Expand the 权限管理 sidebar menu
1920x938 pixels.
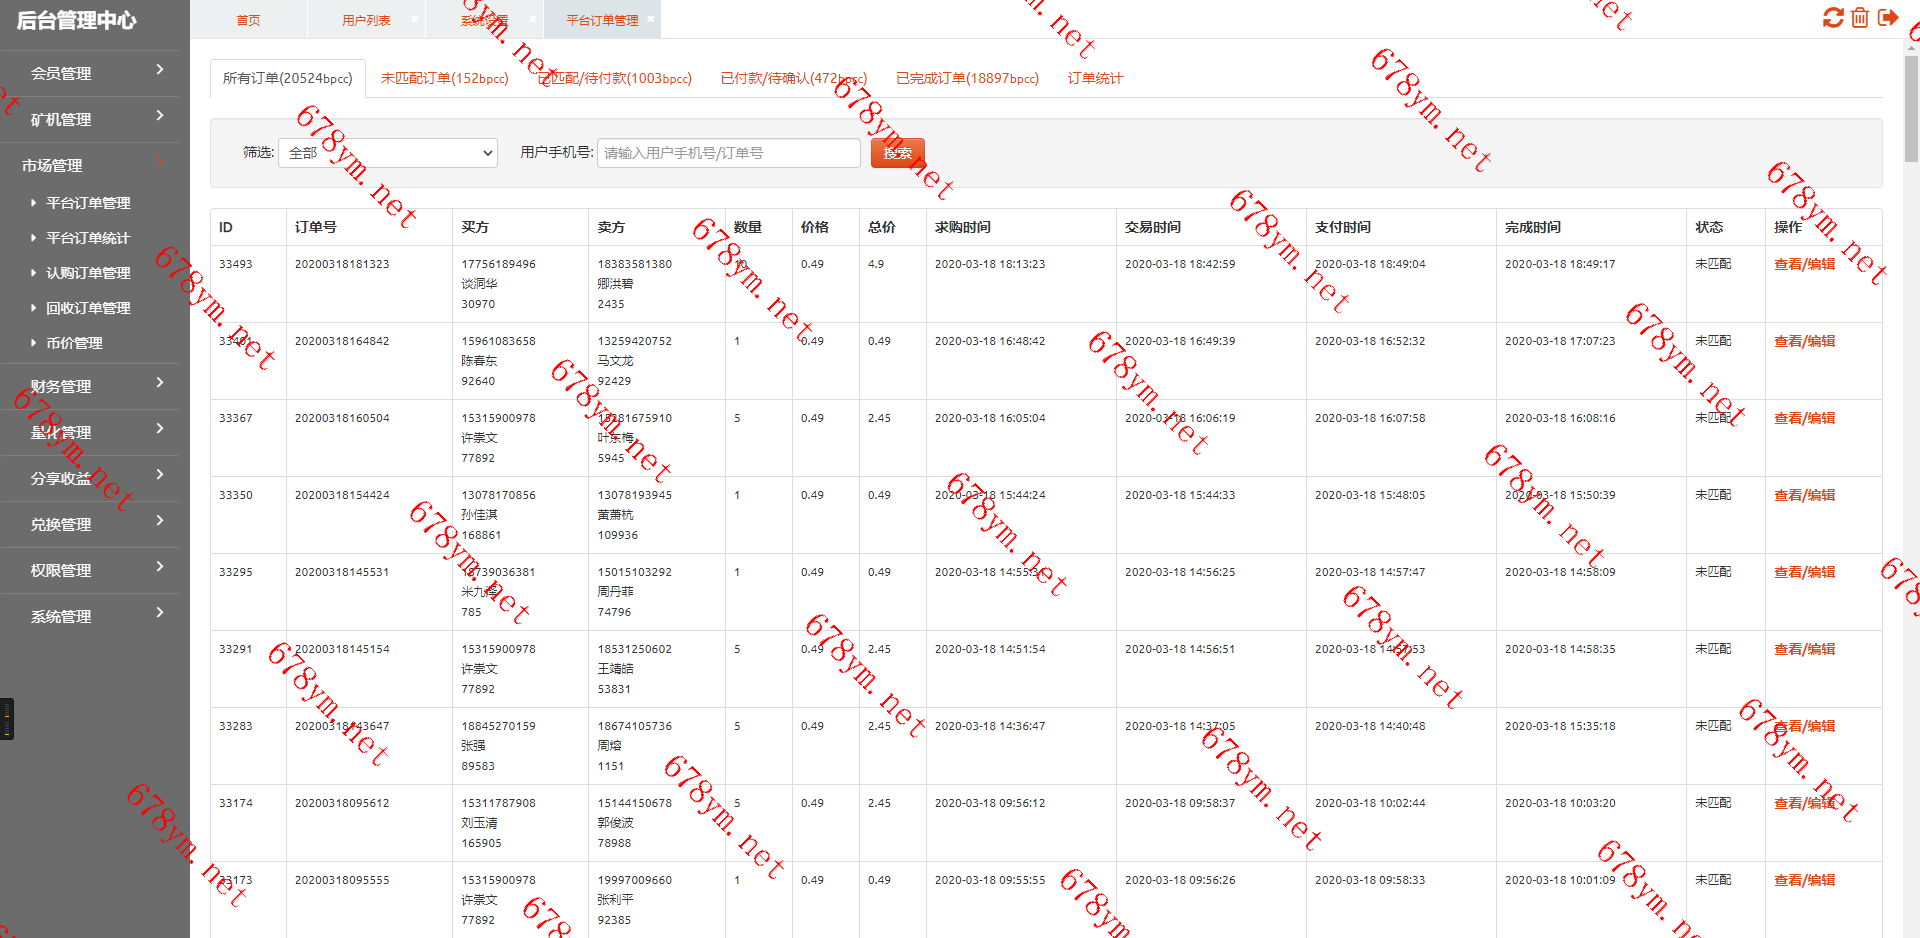point(90,570)
